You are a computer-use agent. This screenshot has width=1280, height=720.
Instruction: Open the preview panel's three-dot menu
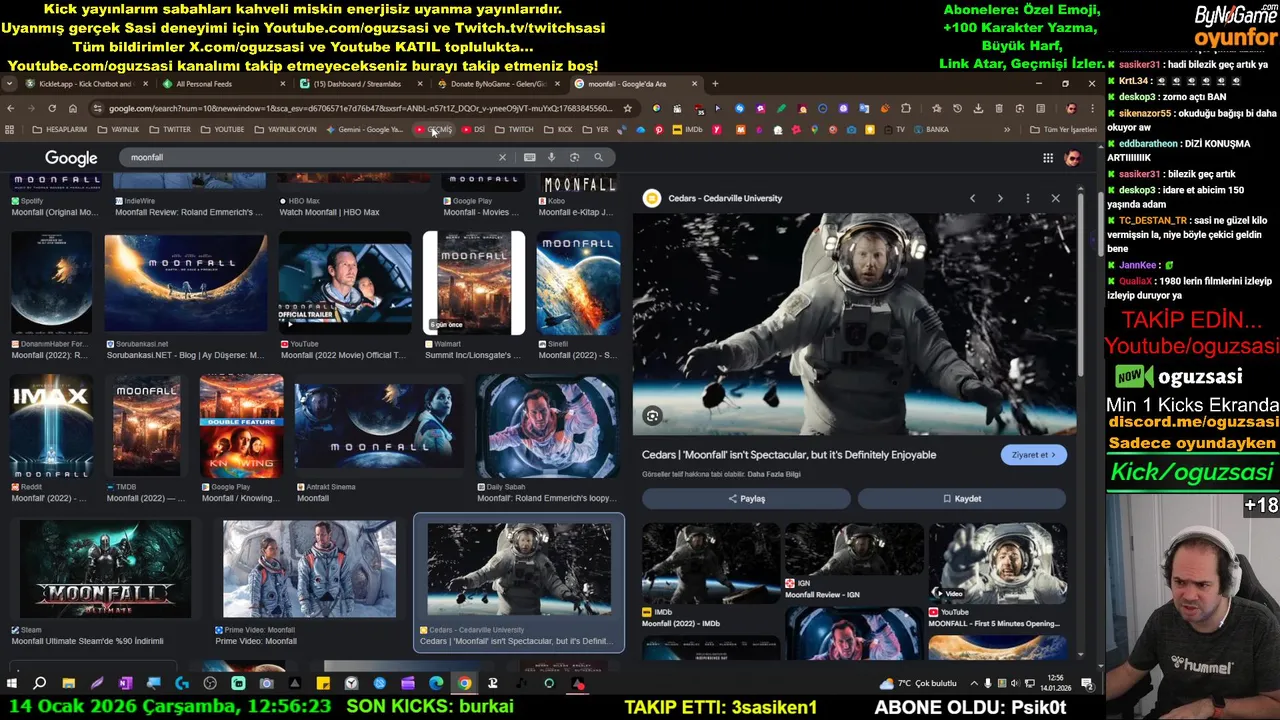pyautogui.click(x=1027, y=198)
